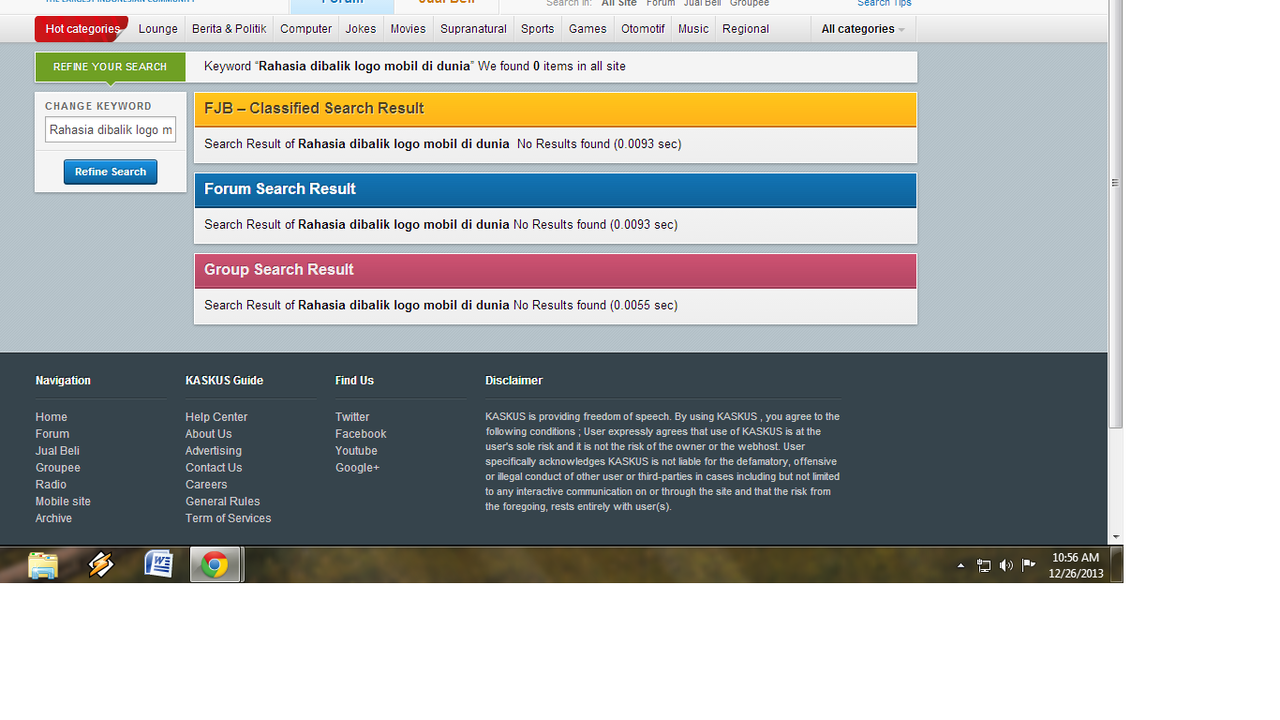Click the Group Search Result header
Image resolution: width=1280 pixels, height=720 pixels.
tap(555, 270)
